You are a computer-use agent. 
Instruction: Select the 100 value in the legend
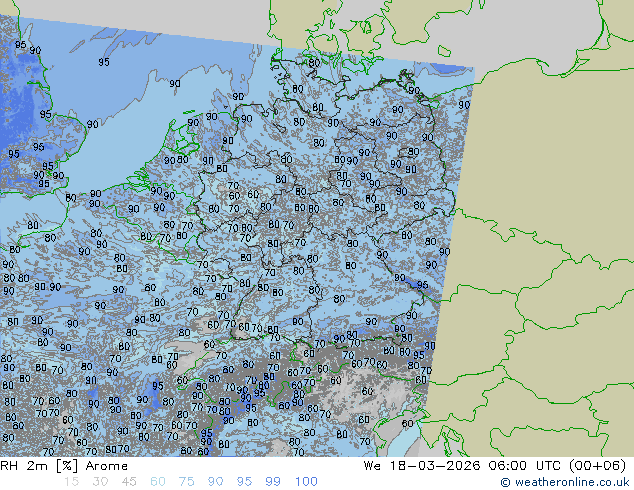pos(306,482)
